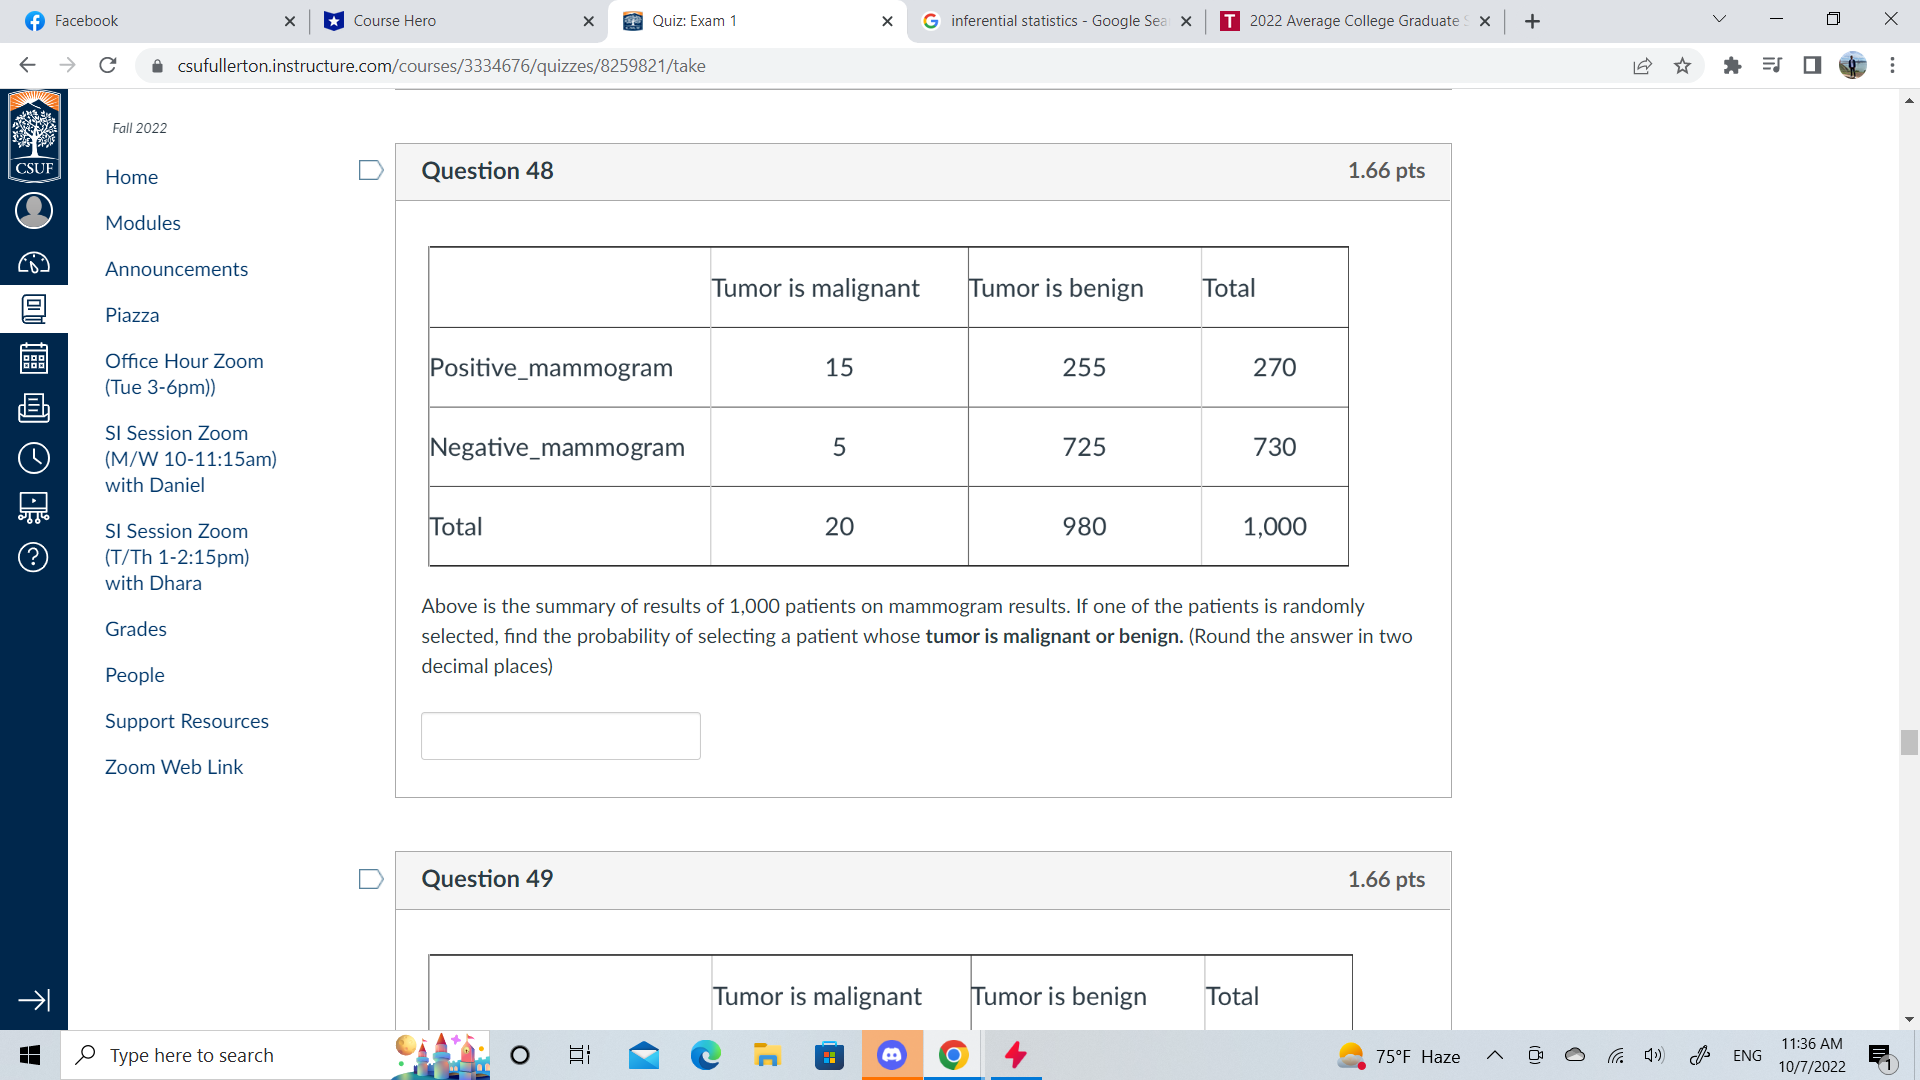Open the tab search dropdown chevron
1920x1080 pixels.
[1719, 20]
